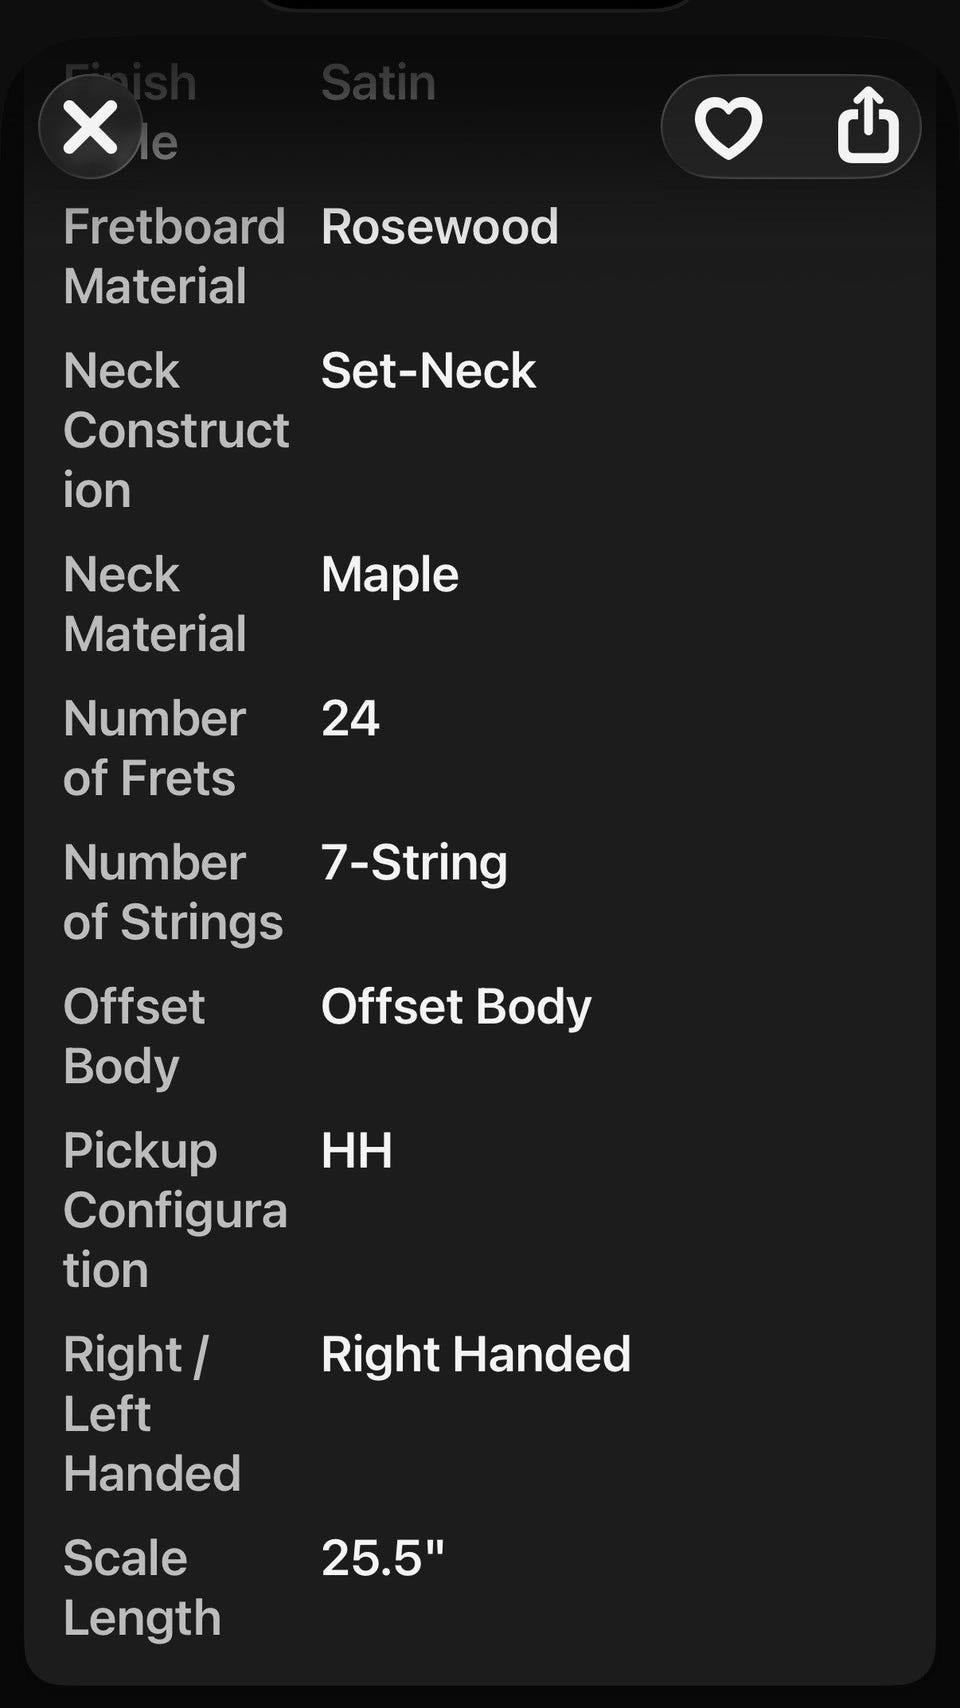Tap the Set-Neck value
Image resolution: width=960 pixels, height=1708 pixels.
(x=428, y=371)
